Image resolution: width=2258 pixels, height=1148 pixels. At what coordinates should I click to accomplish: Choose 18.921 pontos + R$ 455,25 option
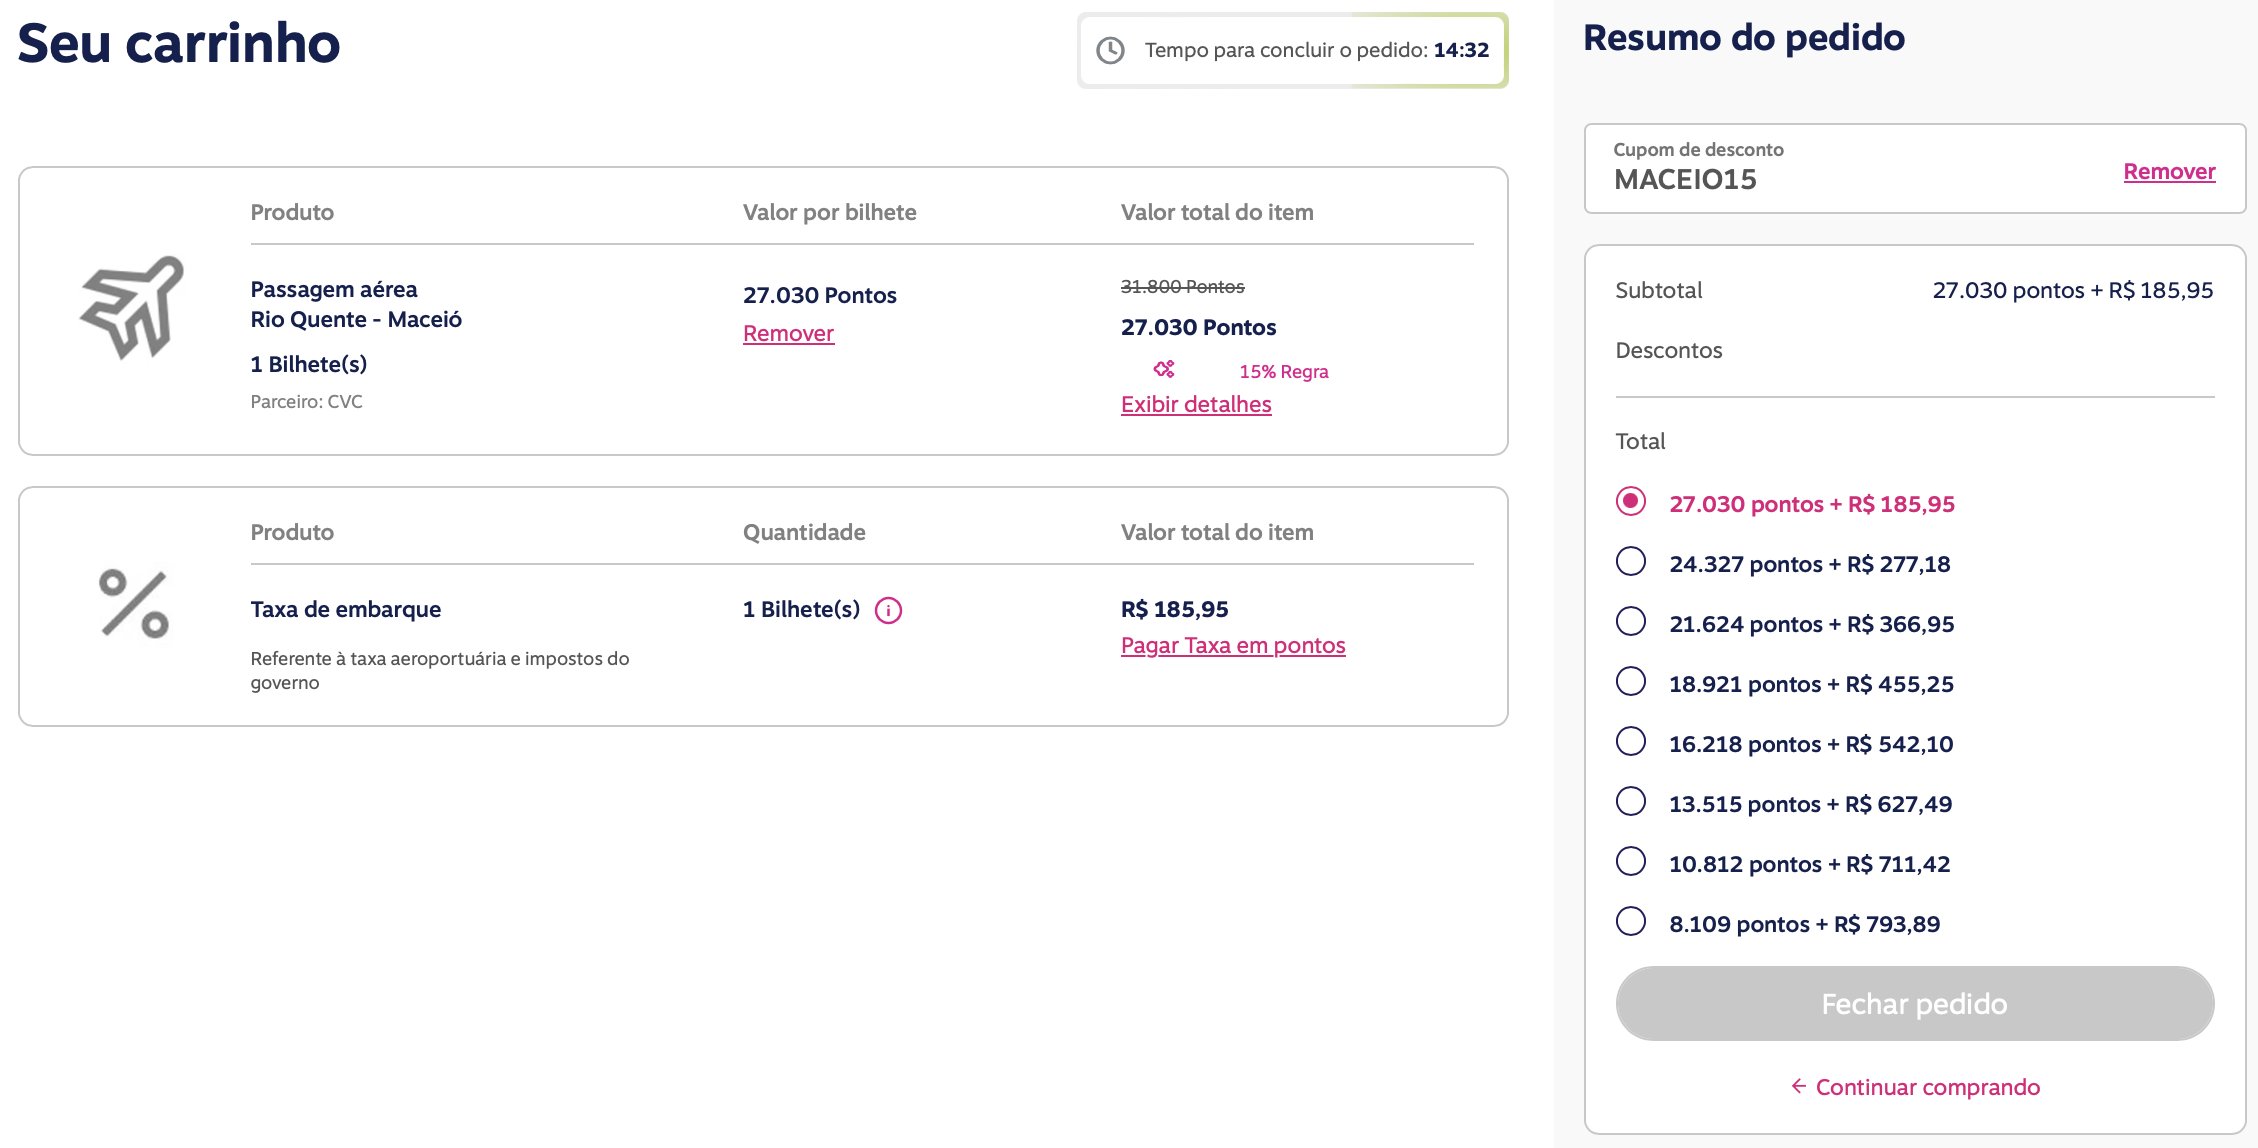(x=1631, y=681)
